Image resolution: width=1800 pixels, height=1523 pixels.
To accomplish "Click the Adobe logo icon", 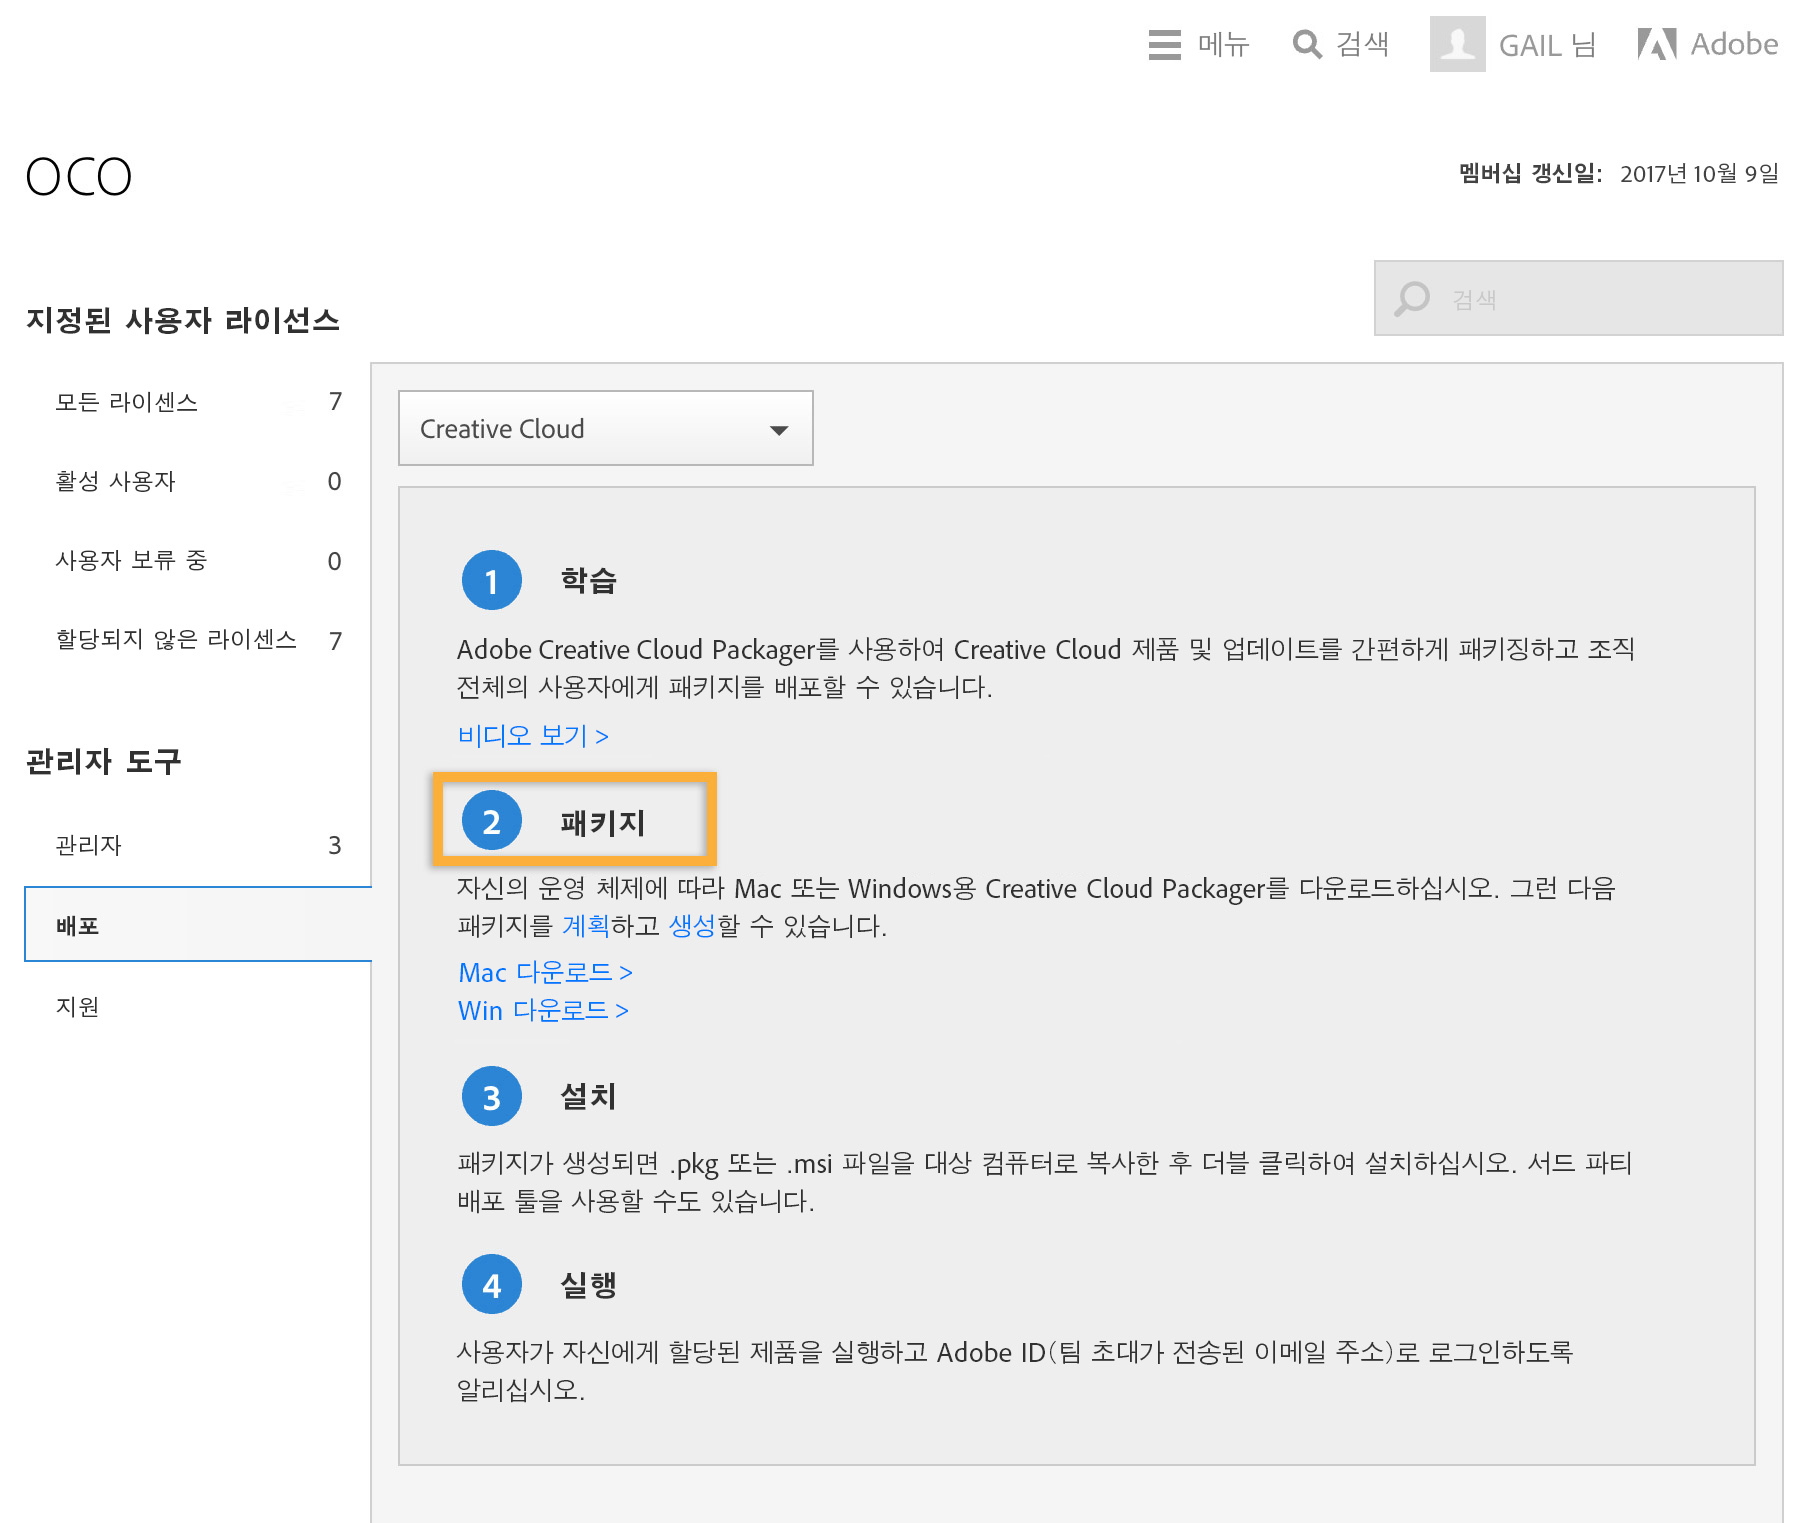I will pos(1657,44).
